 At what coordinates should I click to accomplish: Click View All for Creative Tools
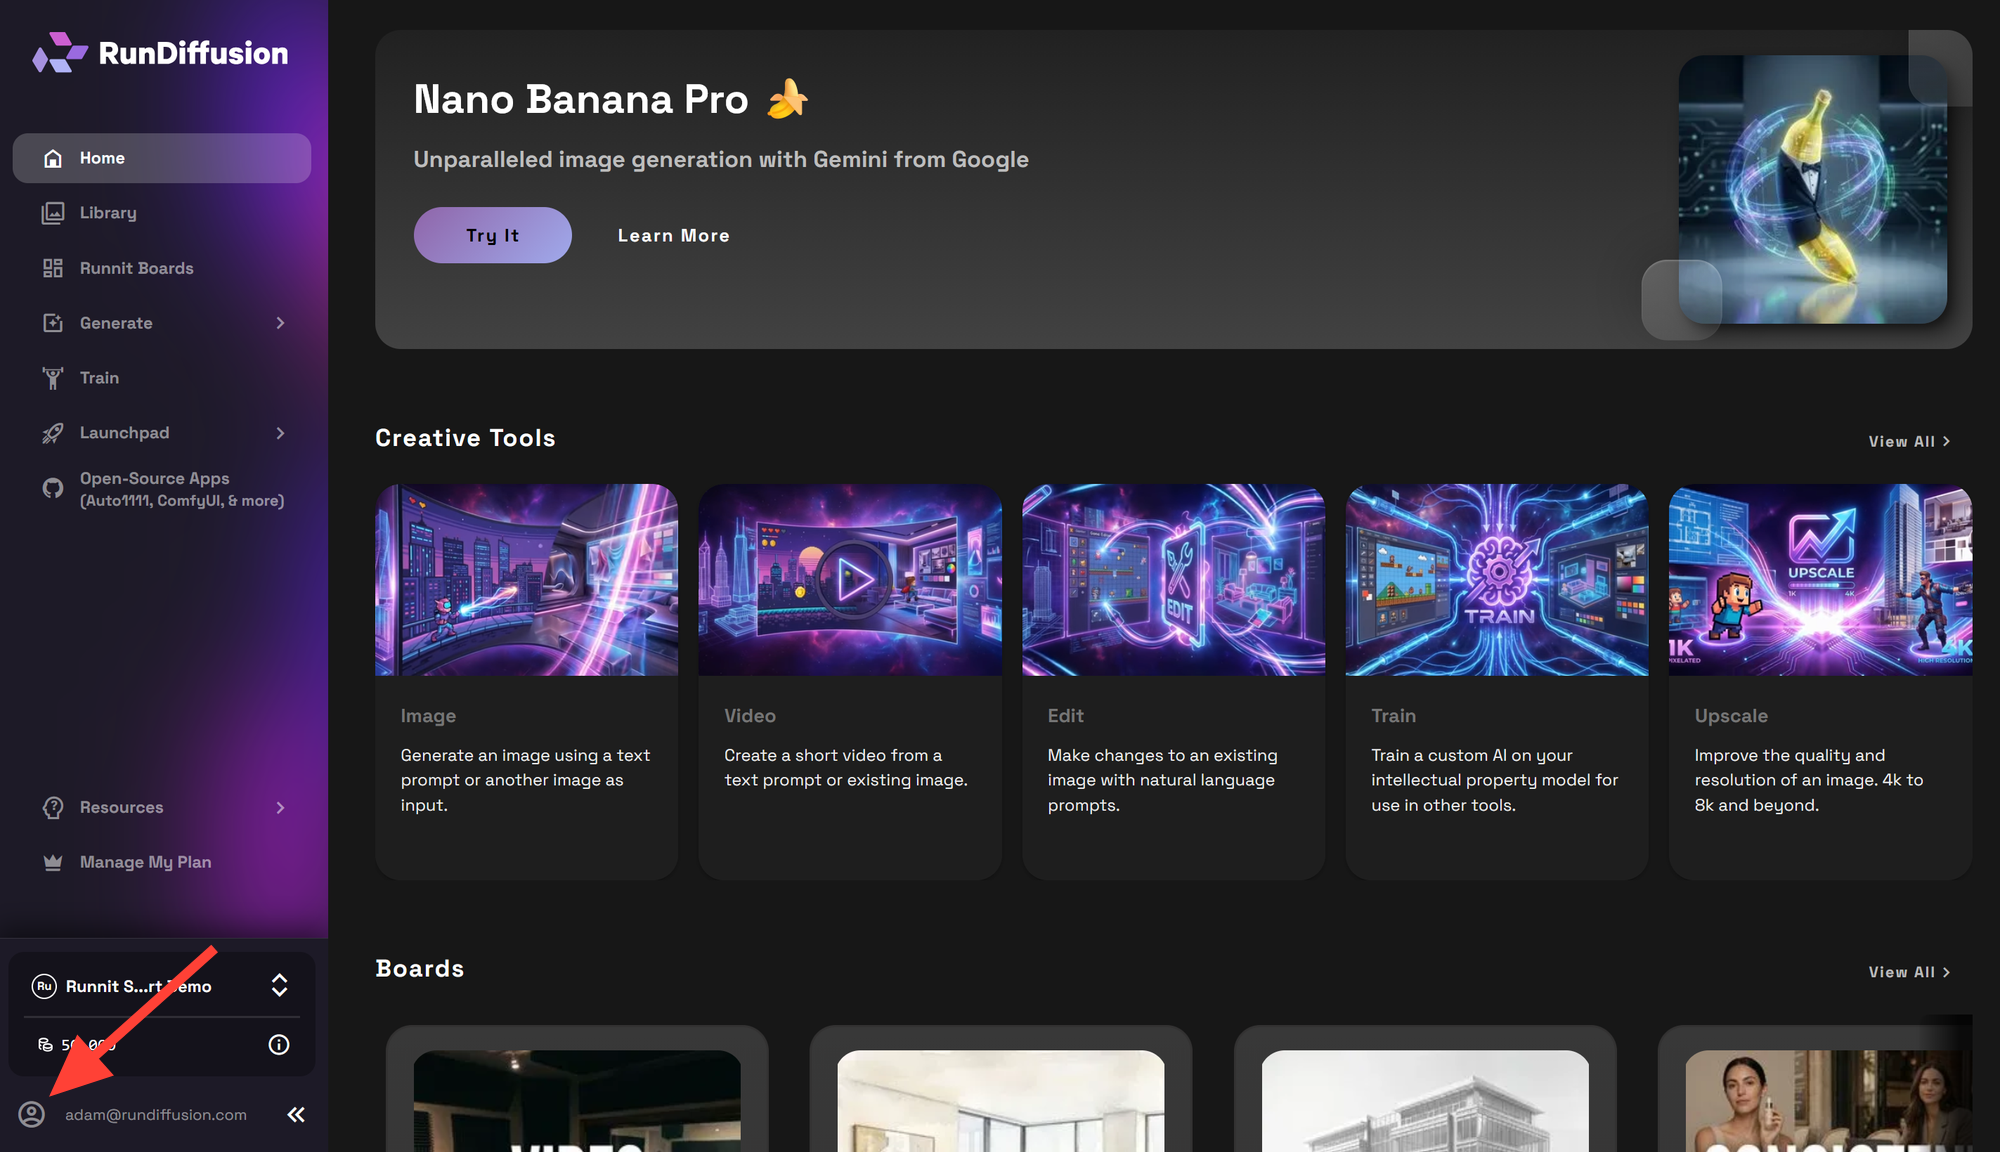[x=1908, y=441]
